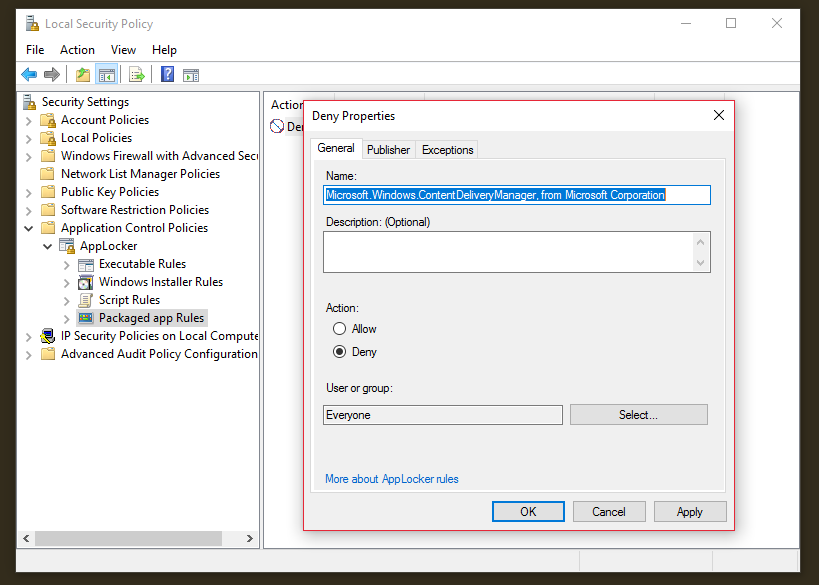This screenshot has width=819, height=585.
Task: Open More about AppLocker rules link
Action: [x=392, y=479]
